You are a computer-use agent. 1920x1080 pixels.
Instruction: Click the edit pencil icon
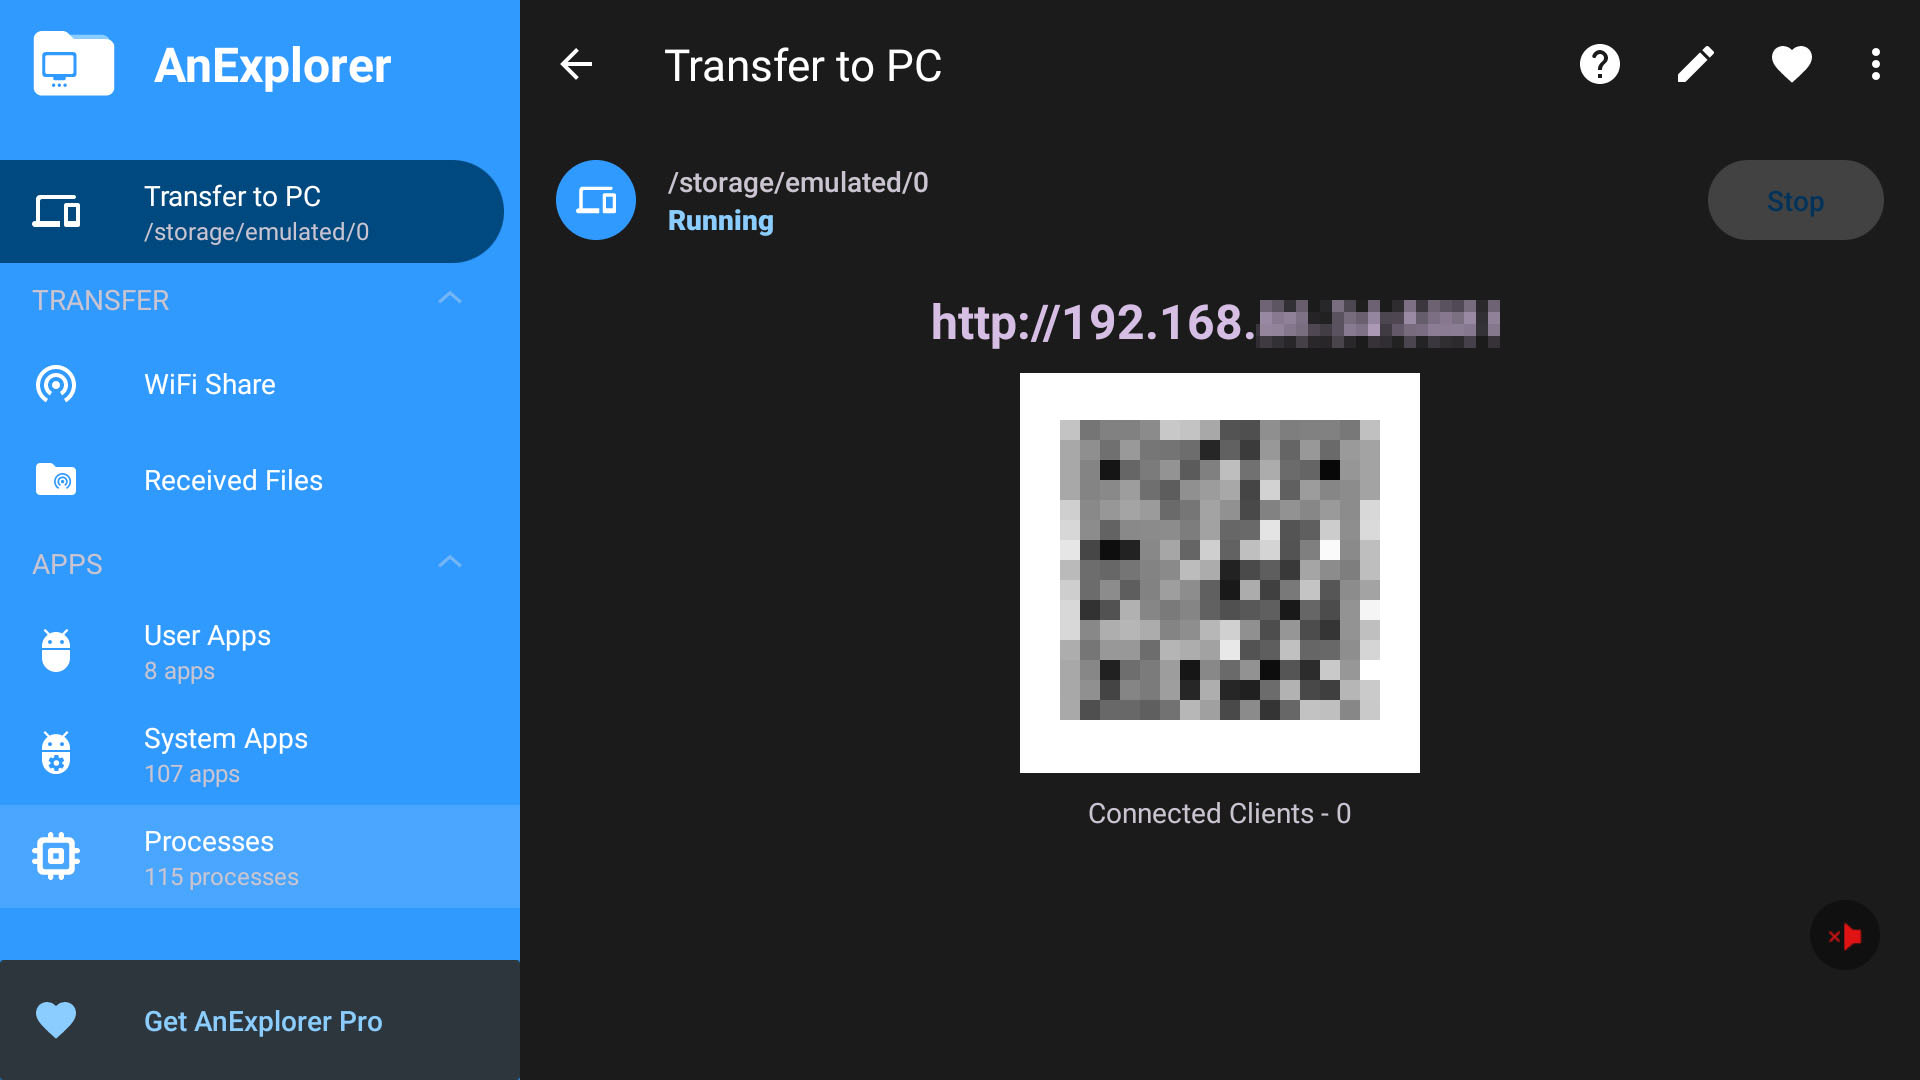pyautogui.click(x=1696, y=65)
